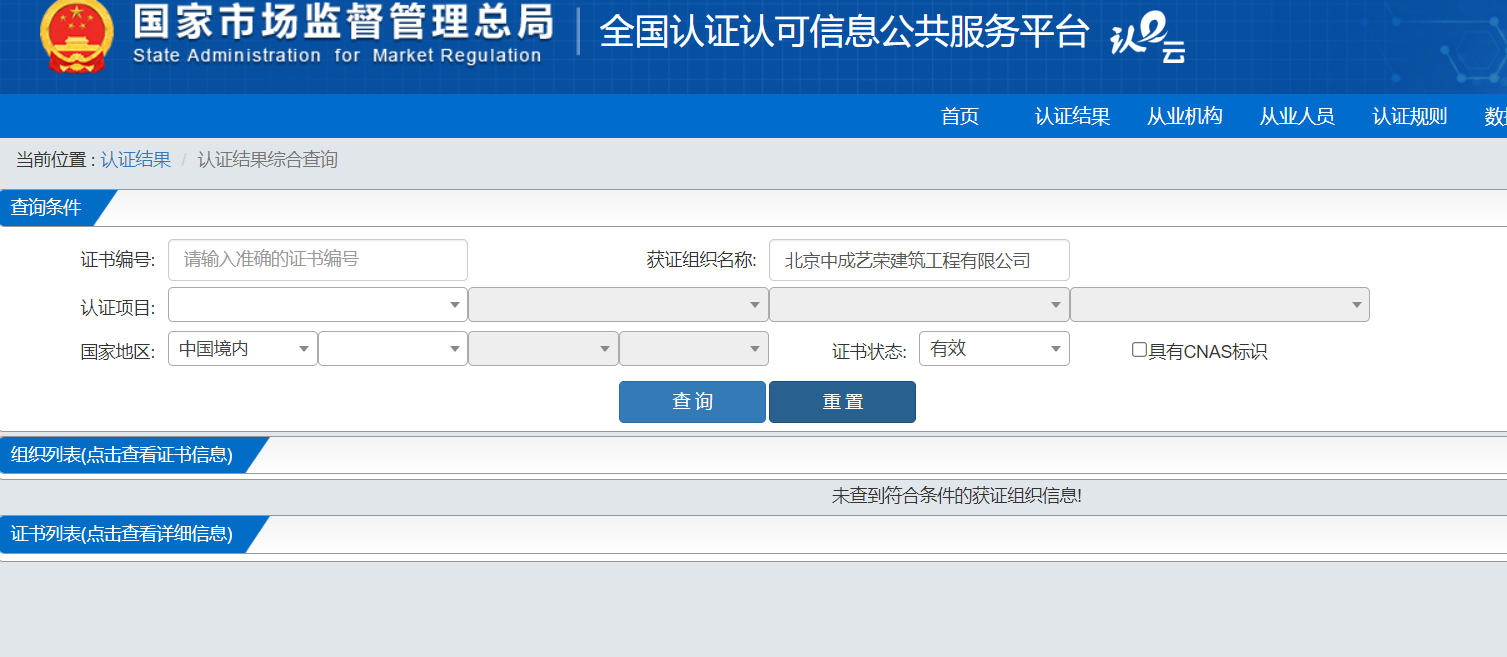Image resolution: width=1507 pixels, height=657 pixels.
Task: Click the 证书状态 field label
Action: click(x=869, y=352)
